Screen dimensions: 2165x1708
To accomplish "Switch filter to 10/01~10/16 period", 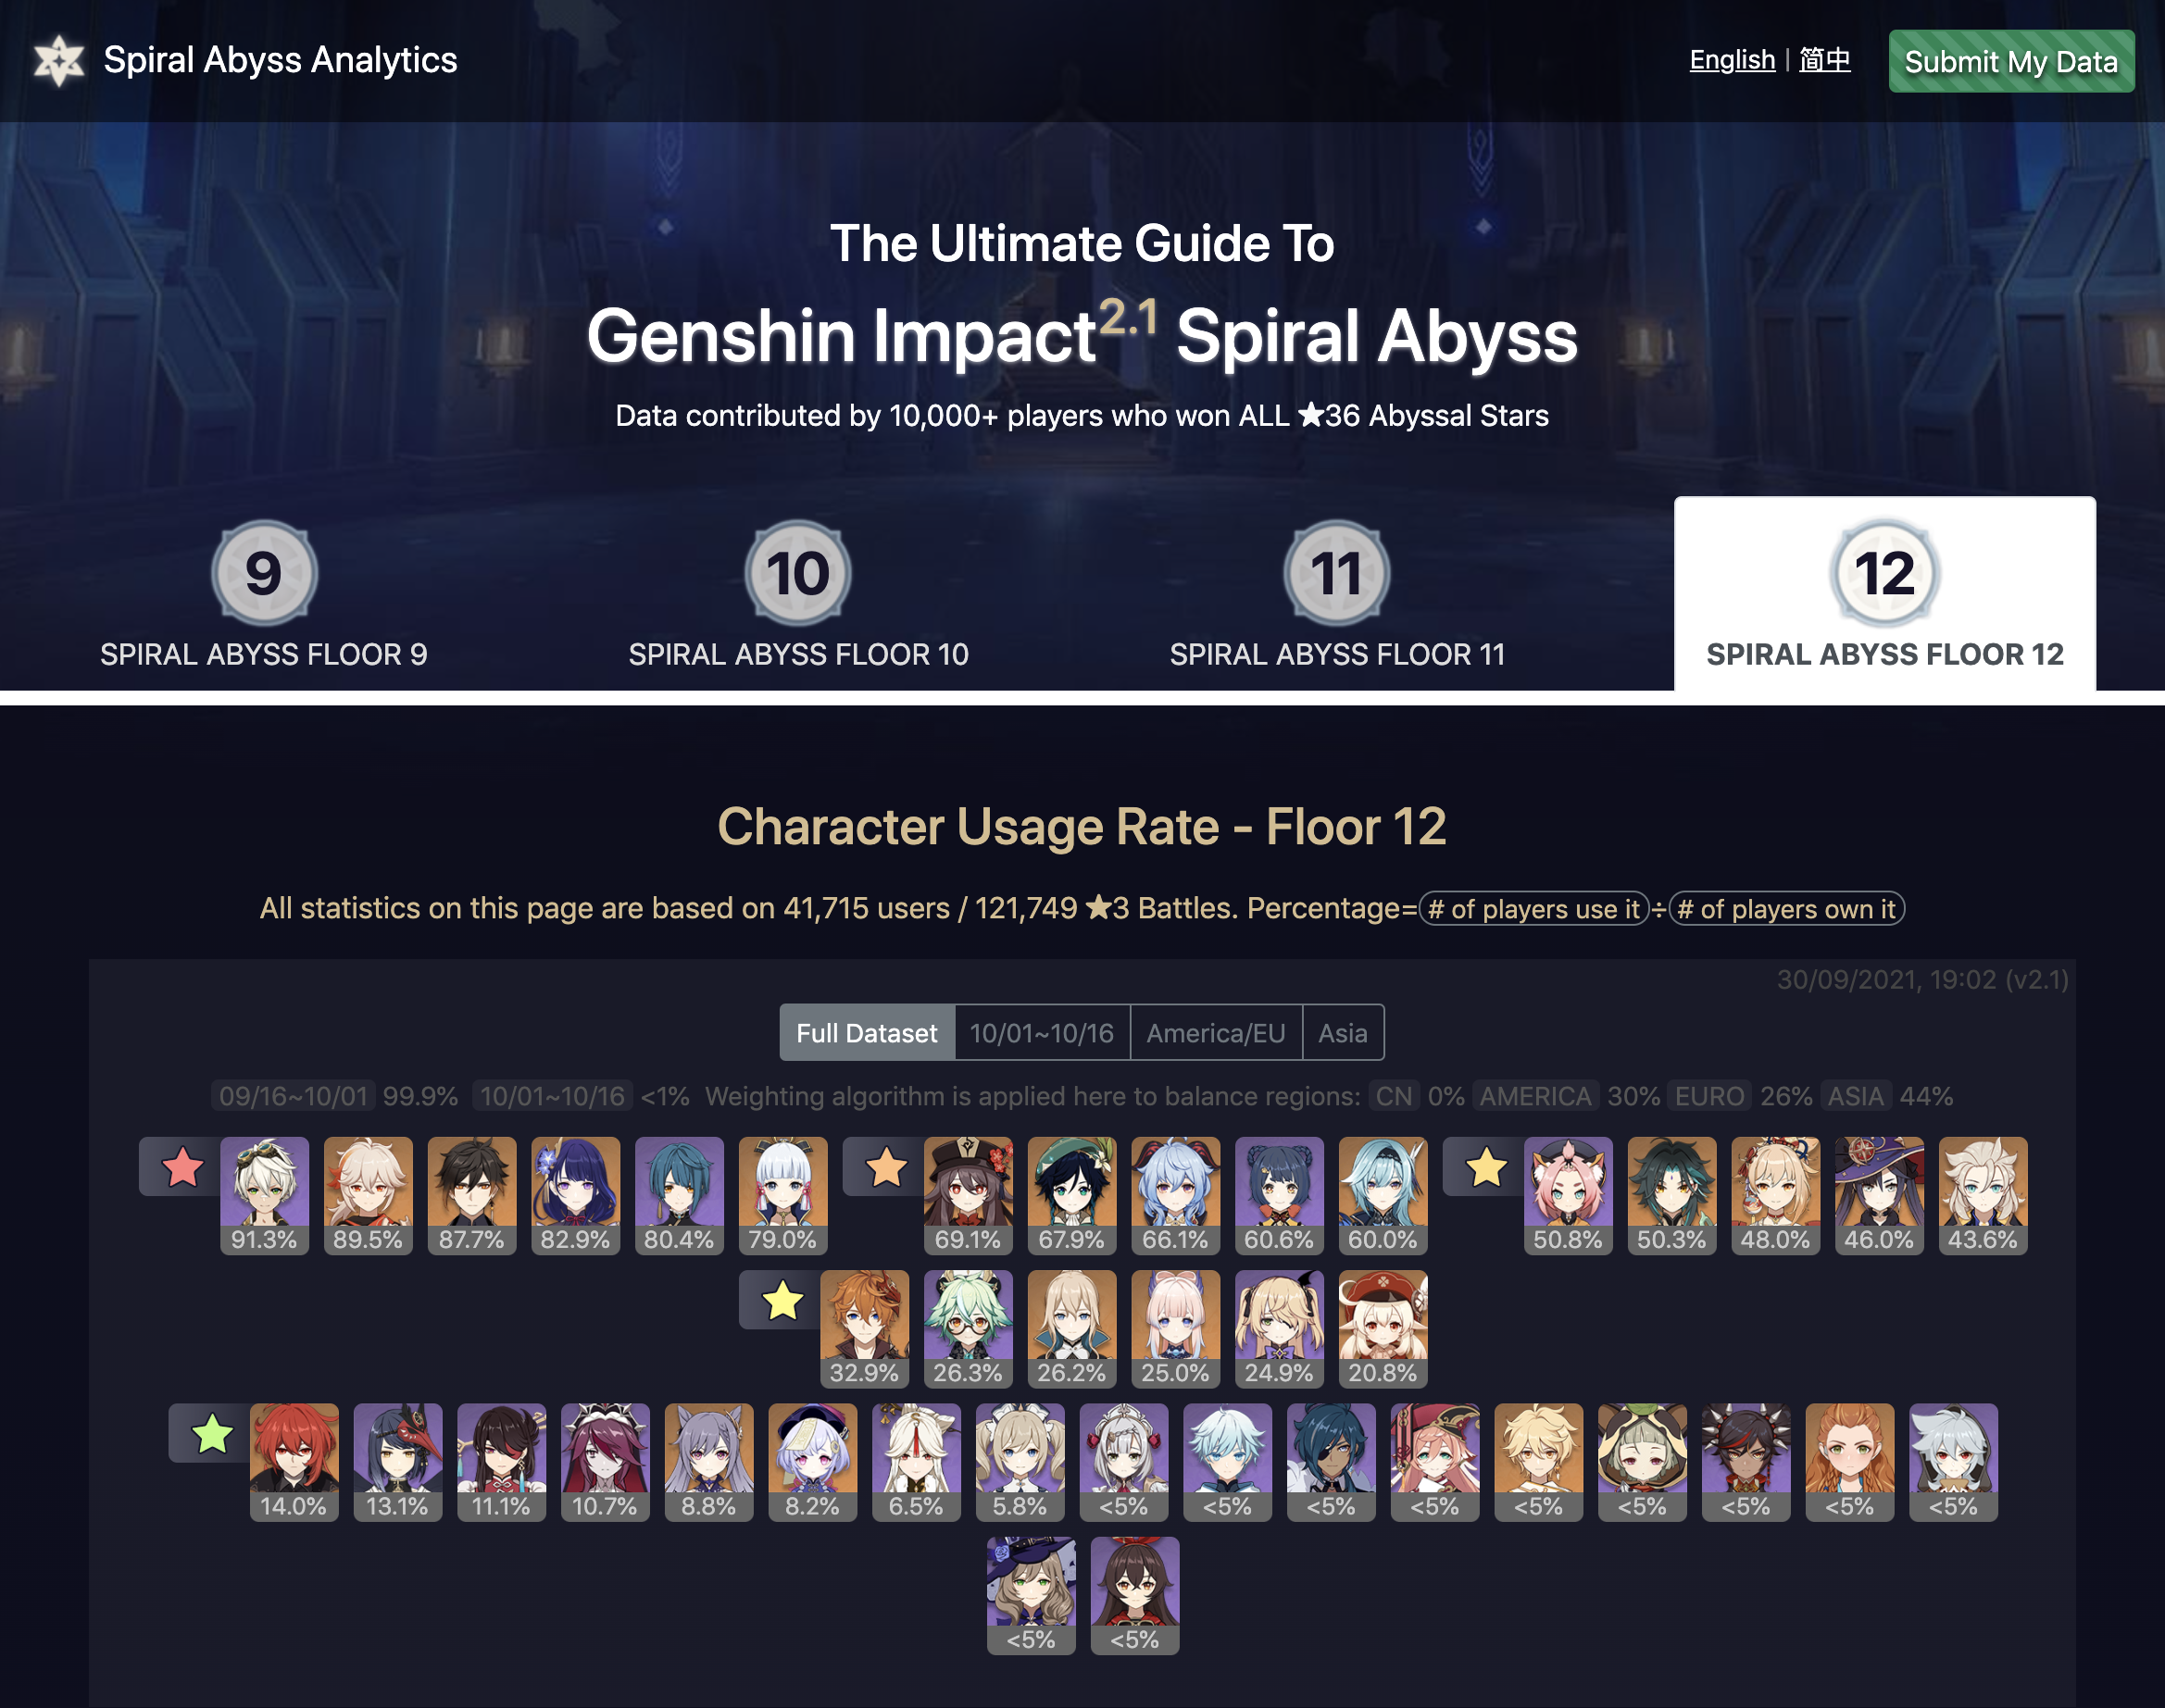I will (1042, 1033).
